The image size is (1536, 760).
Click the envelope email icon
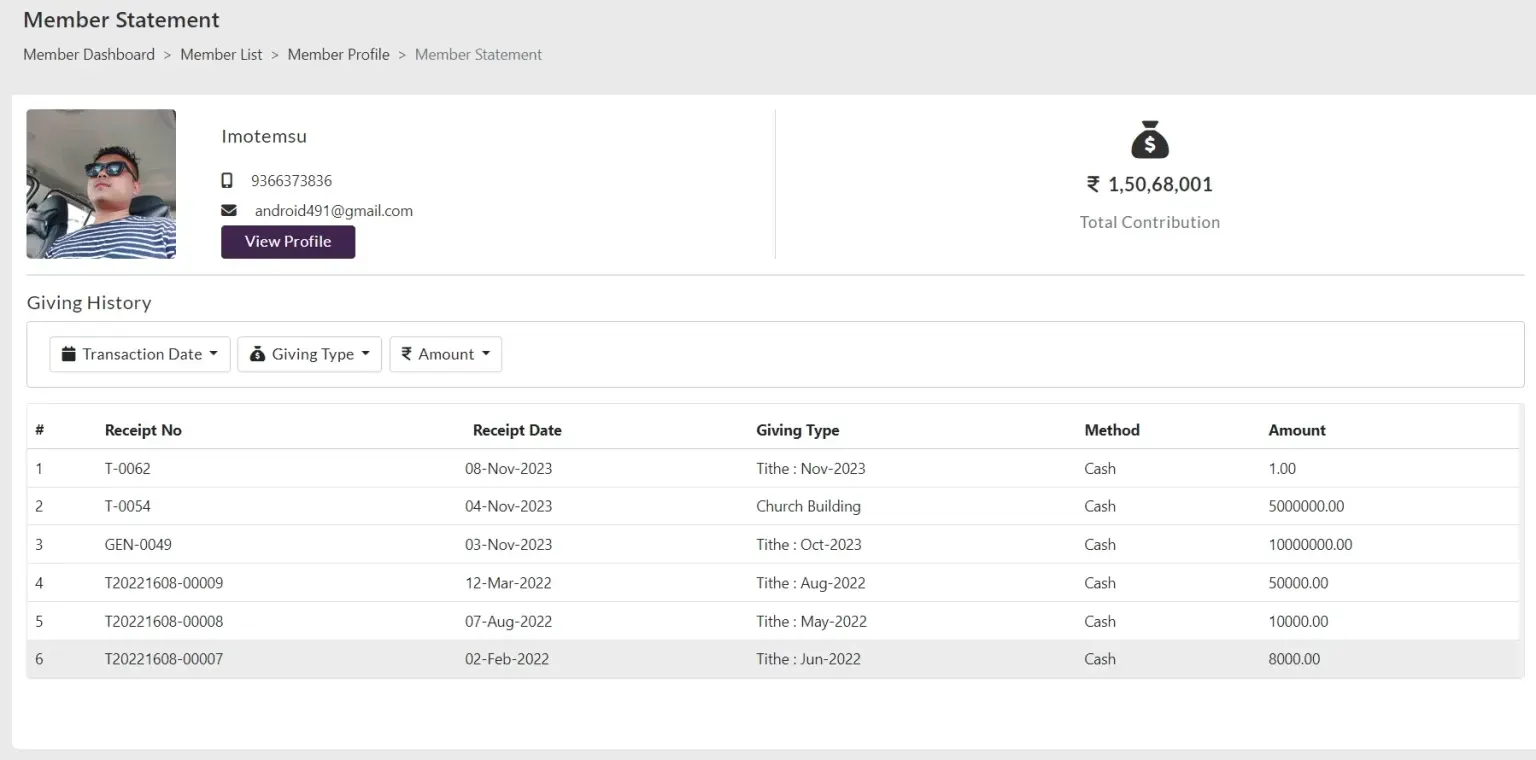click(x=229, y=211)
